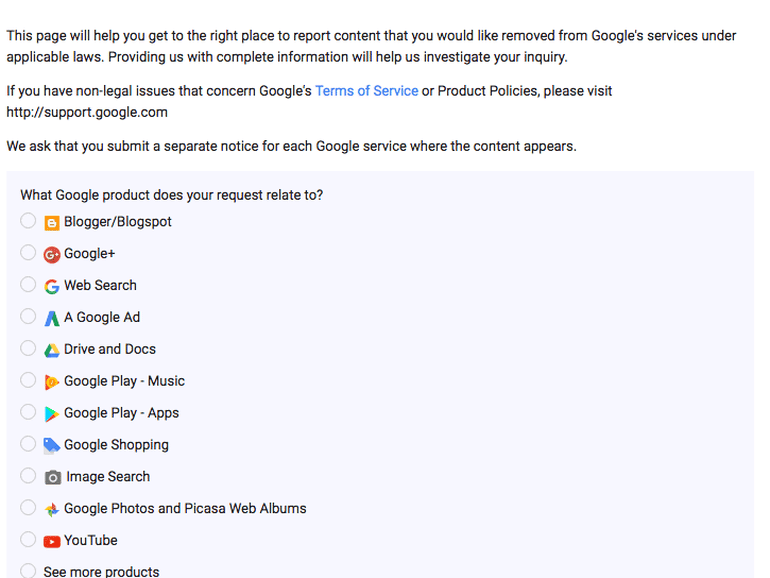The height and width of the screenshot is (578, 770).
Task: Click the Google Play Music icon
Action: [52, 382]
